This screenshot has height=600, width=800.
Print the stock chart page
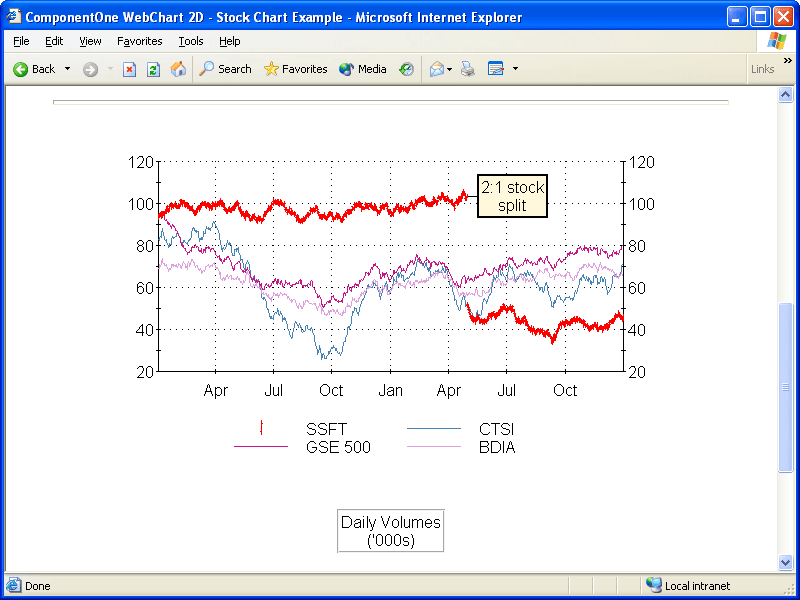click(x=467, y=69)
